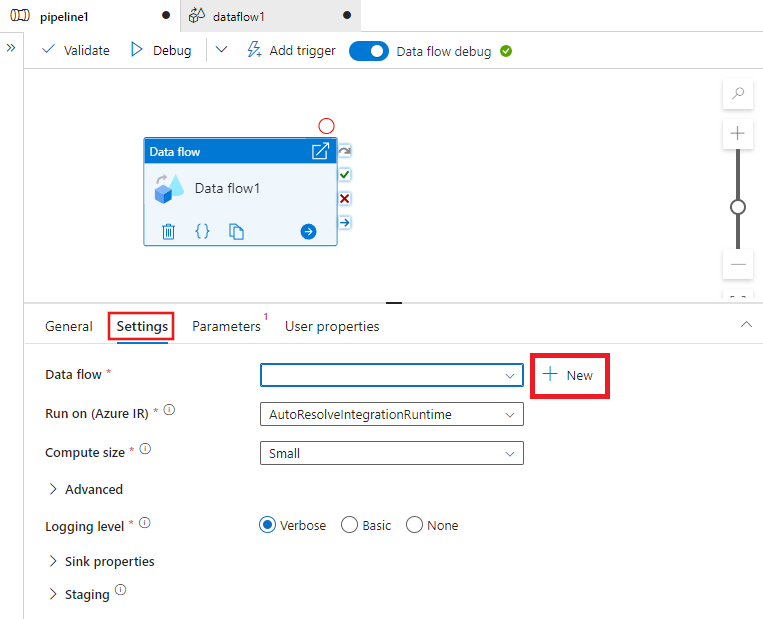Select the upon skip output connector
Screen dimensions: 763x619
click(345, 151)
